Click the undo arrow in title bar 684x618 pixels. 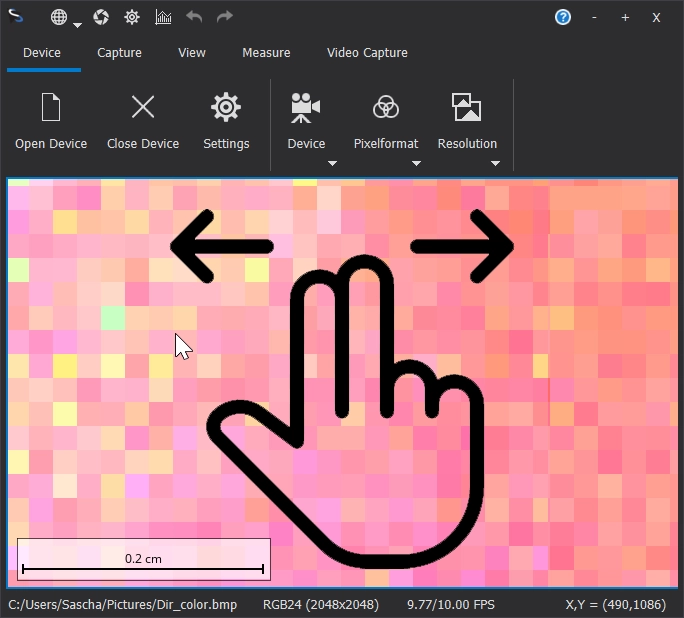[x=194, y=17]
